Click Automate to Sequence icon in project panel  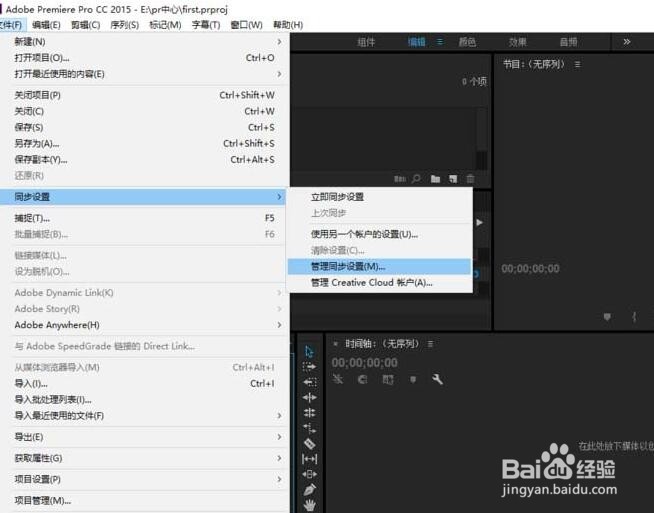click(x=400, y=179)
